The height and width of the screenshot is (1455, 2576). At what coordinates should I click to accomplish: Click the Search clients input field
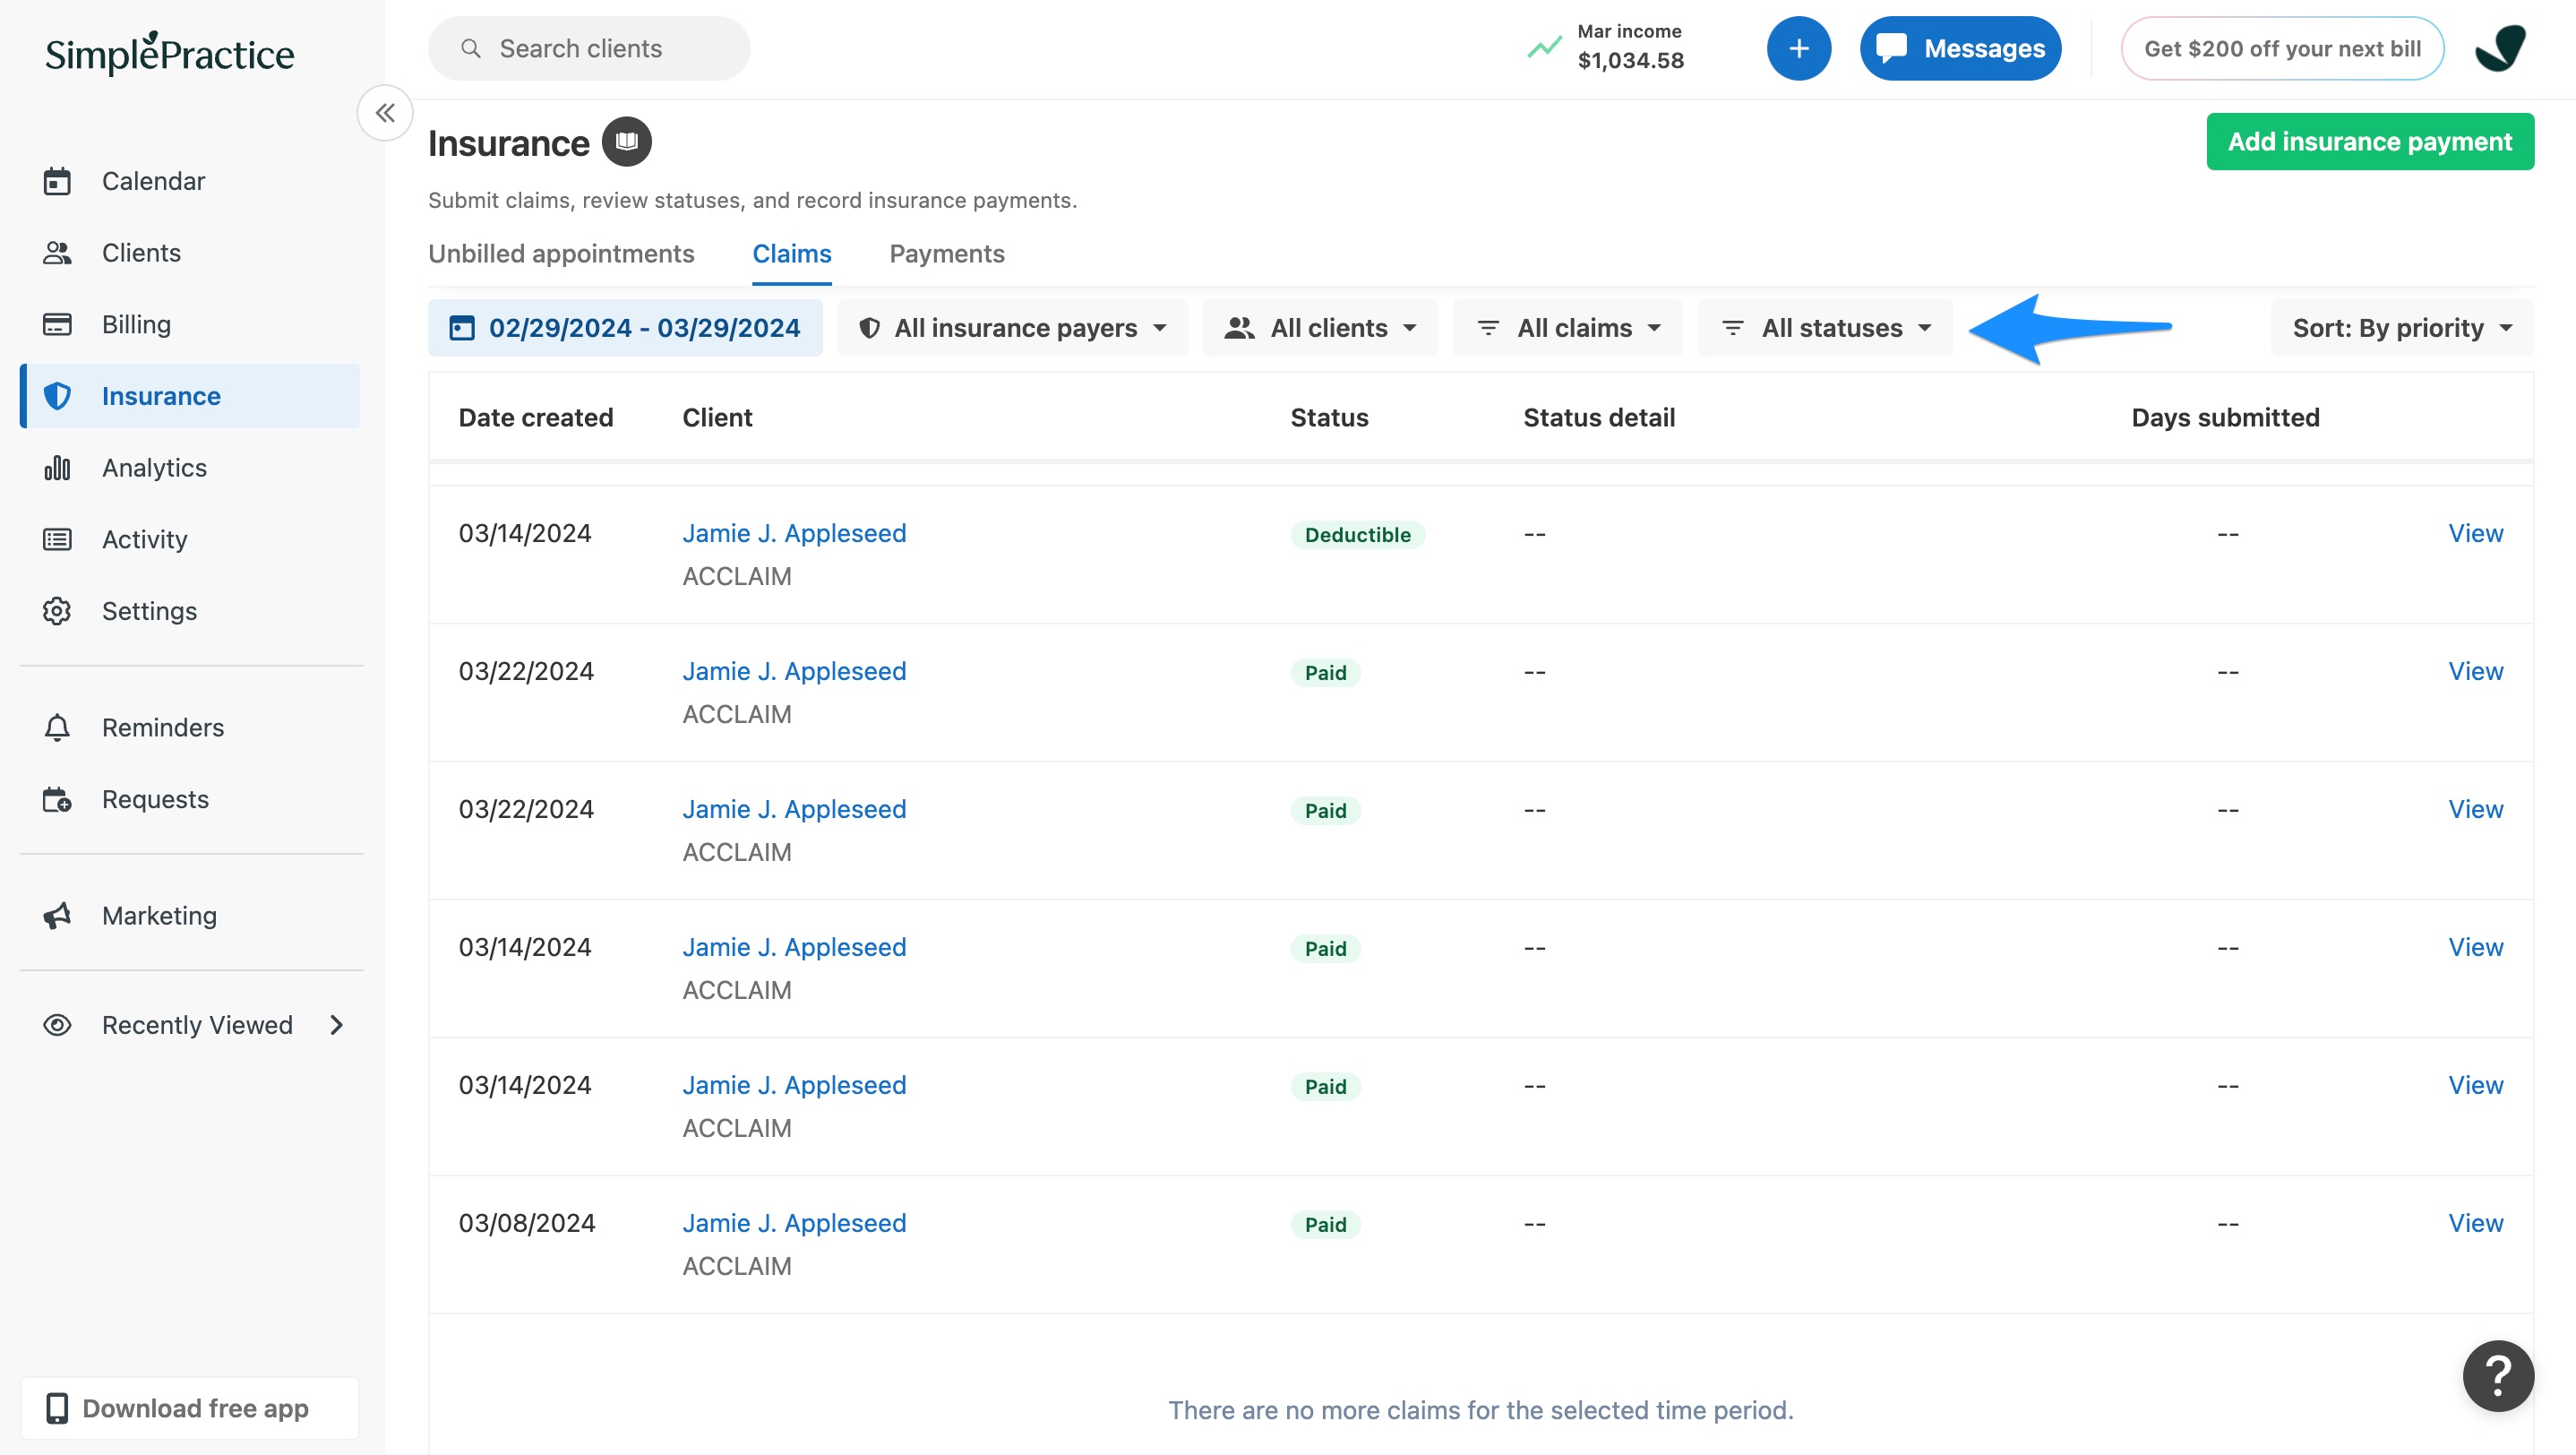pyautogui.click(x=589, y=48)
